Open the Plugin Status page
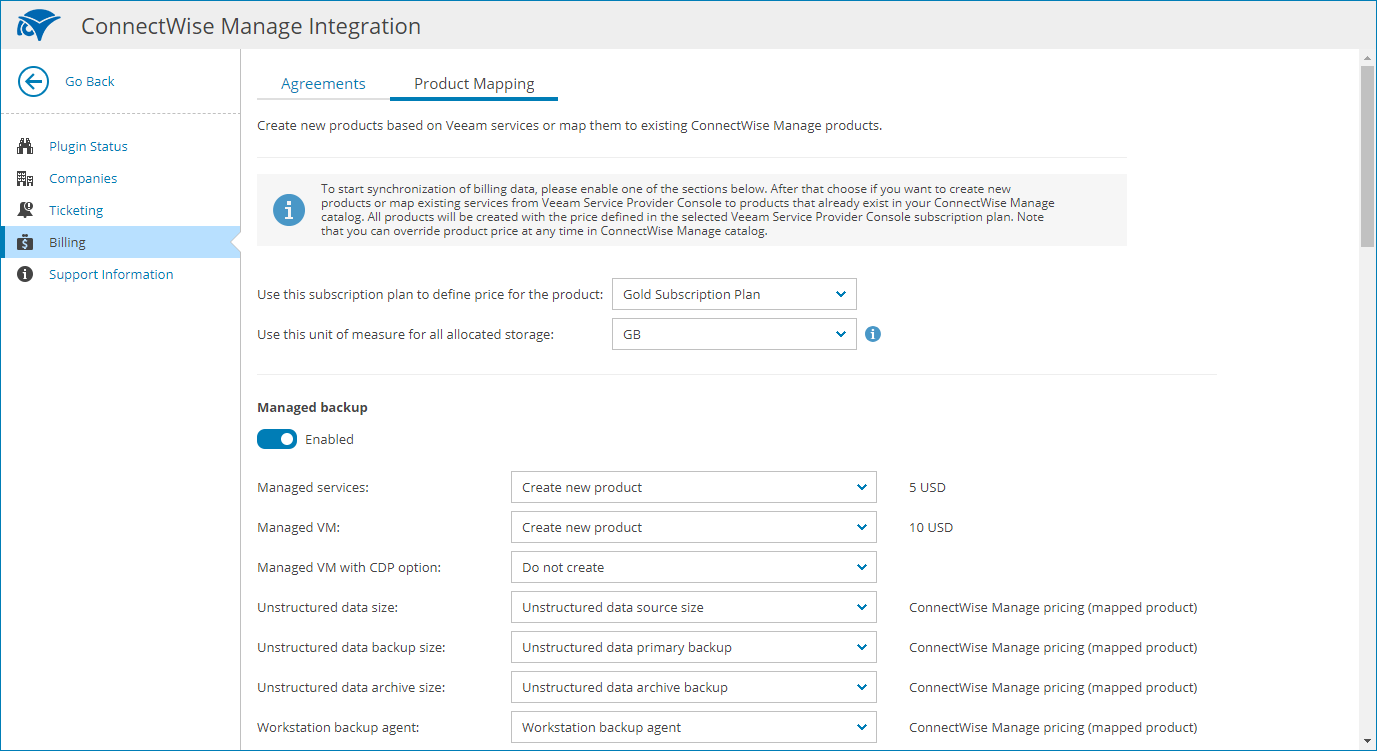The width and height of the screenshot is (1377, 751). (88, 147)
